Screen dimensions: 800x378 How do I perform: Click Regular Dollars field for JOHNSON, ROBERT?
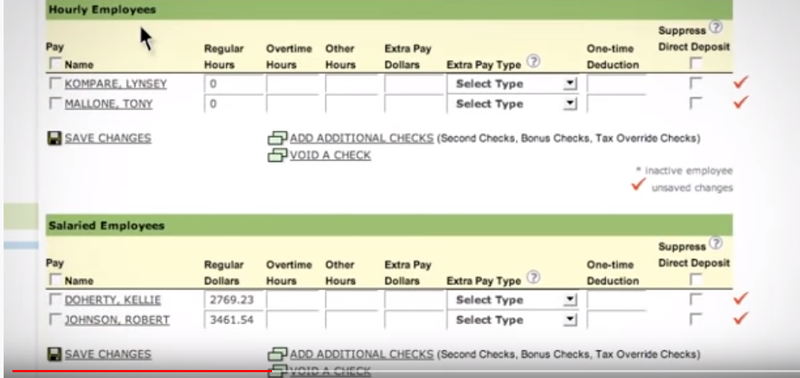[234, 320]
